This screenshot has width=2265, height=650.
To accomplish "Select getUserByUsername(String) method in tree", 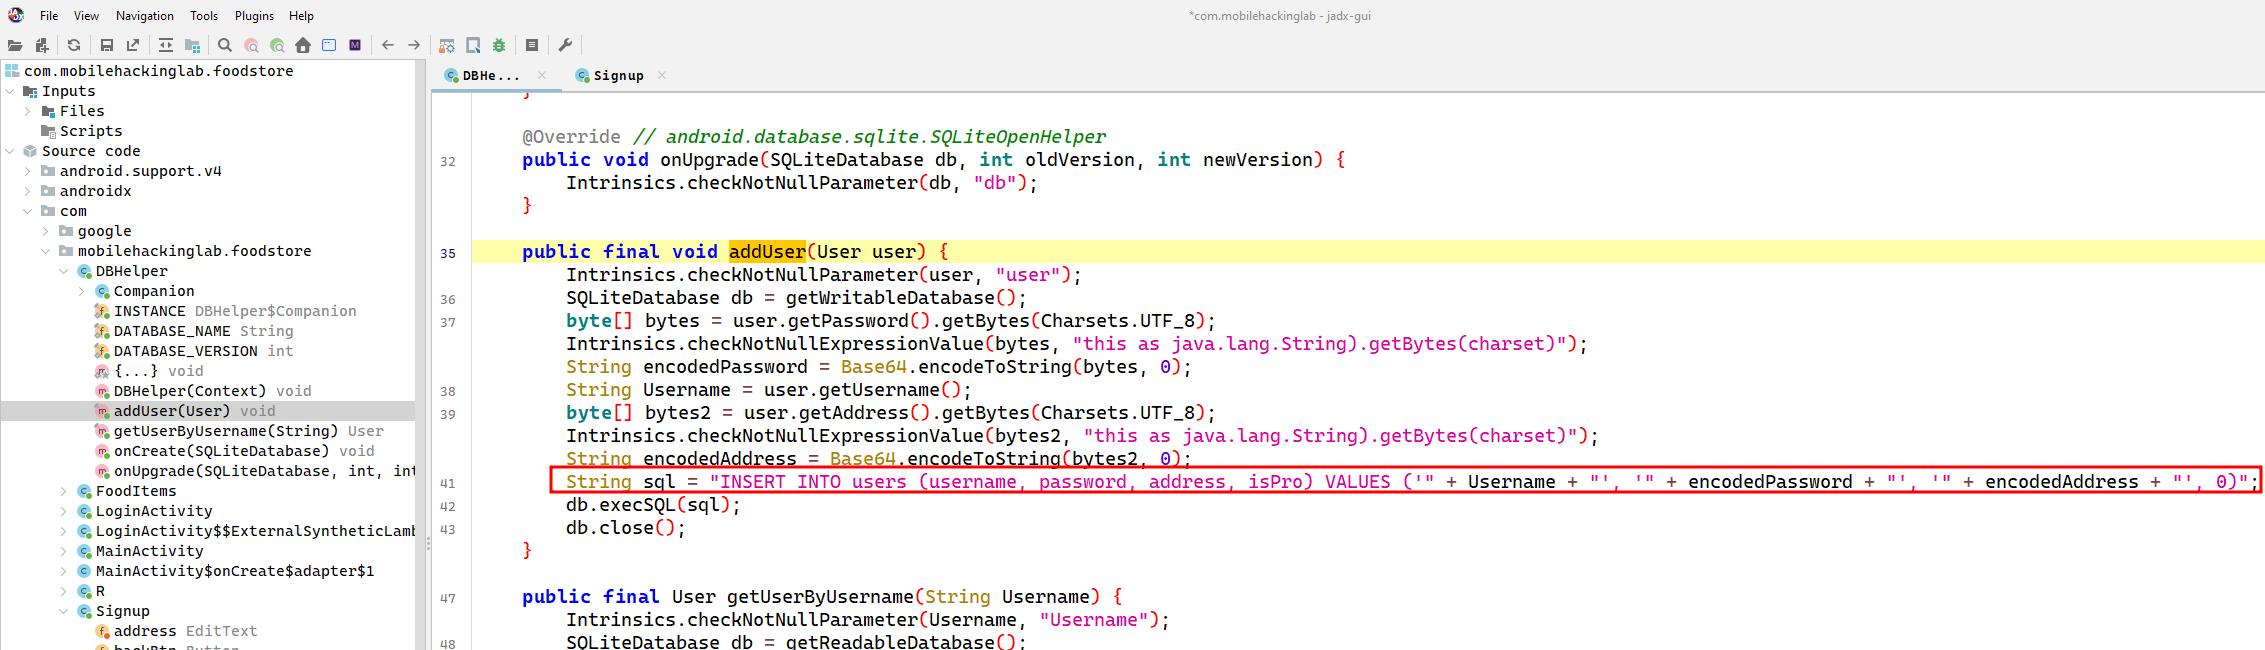I will tap(225, 431).
